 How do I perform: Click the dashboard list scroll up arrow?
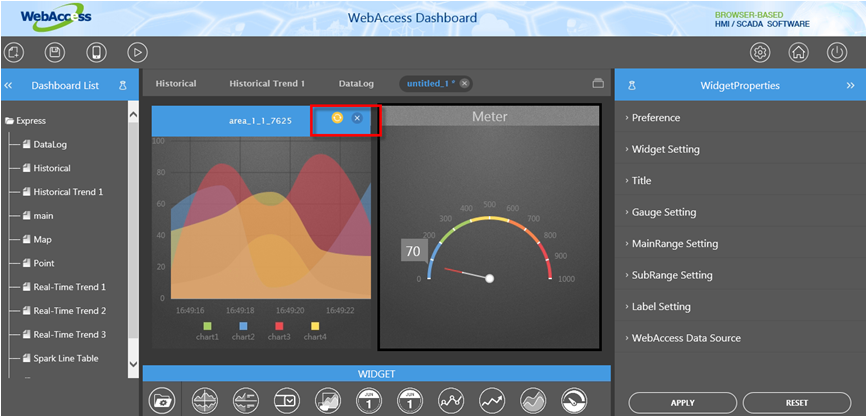[133, 114]
